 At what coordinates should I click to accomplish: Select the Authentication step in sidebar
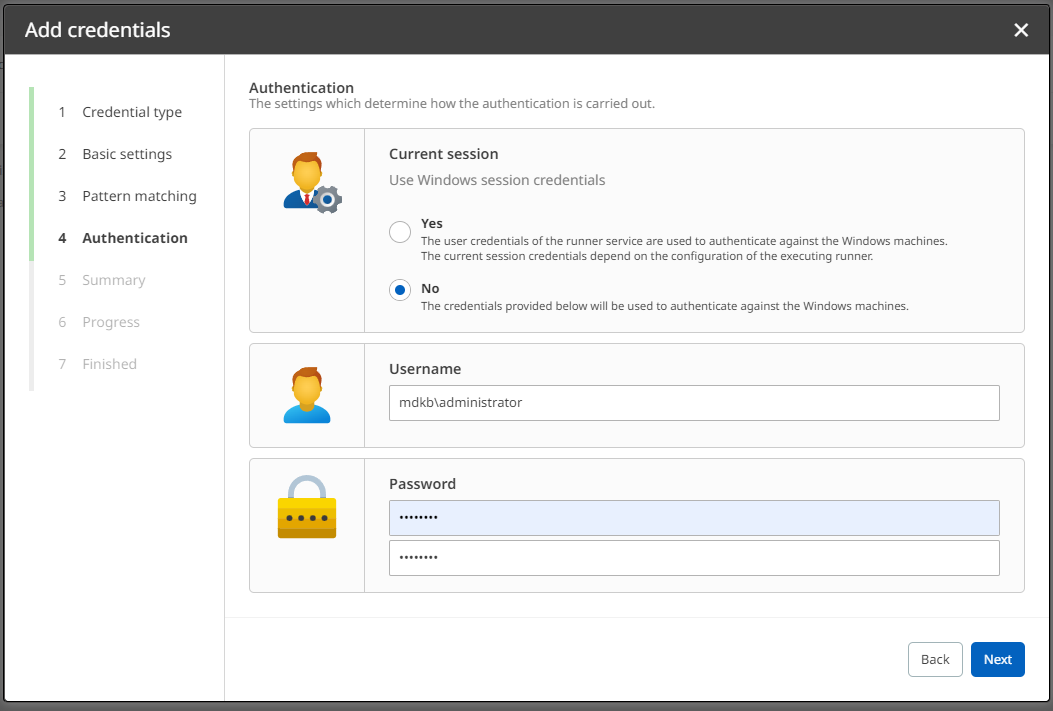(134, 238)
